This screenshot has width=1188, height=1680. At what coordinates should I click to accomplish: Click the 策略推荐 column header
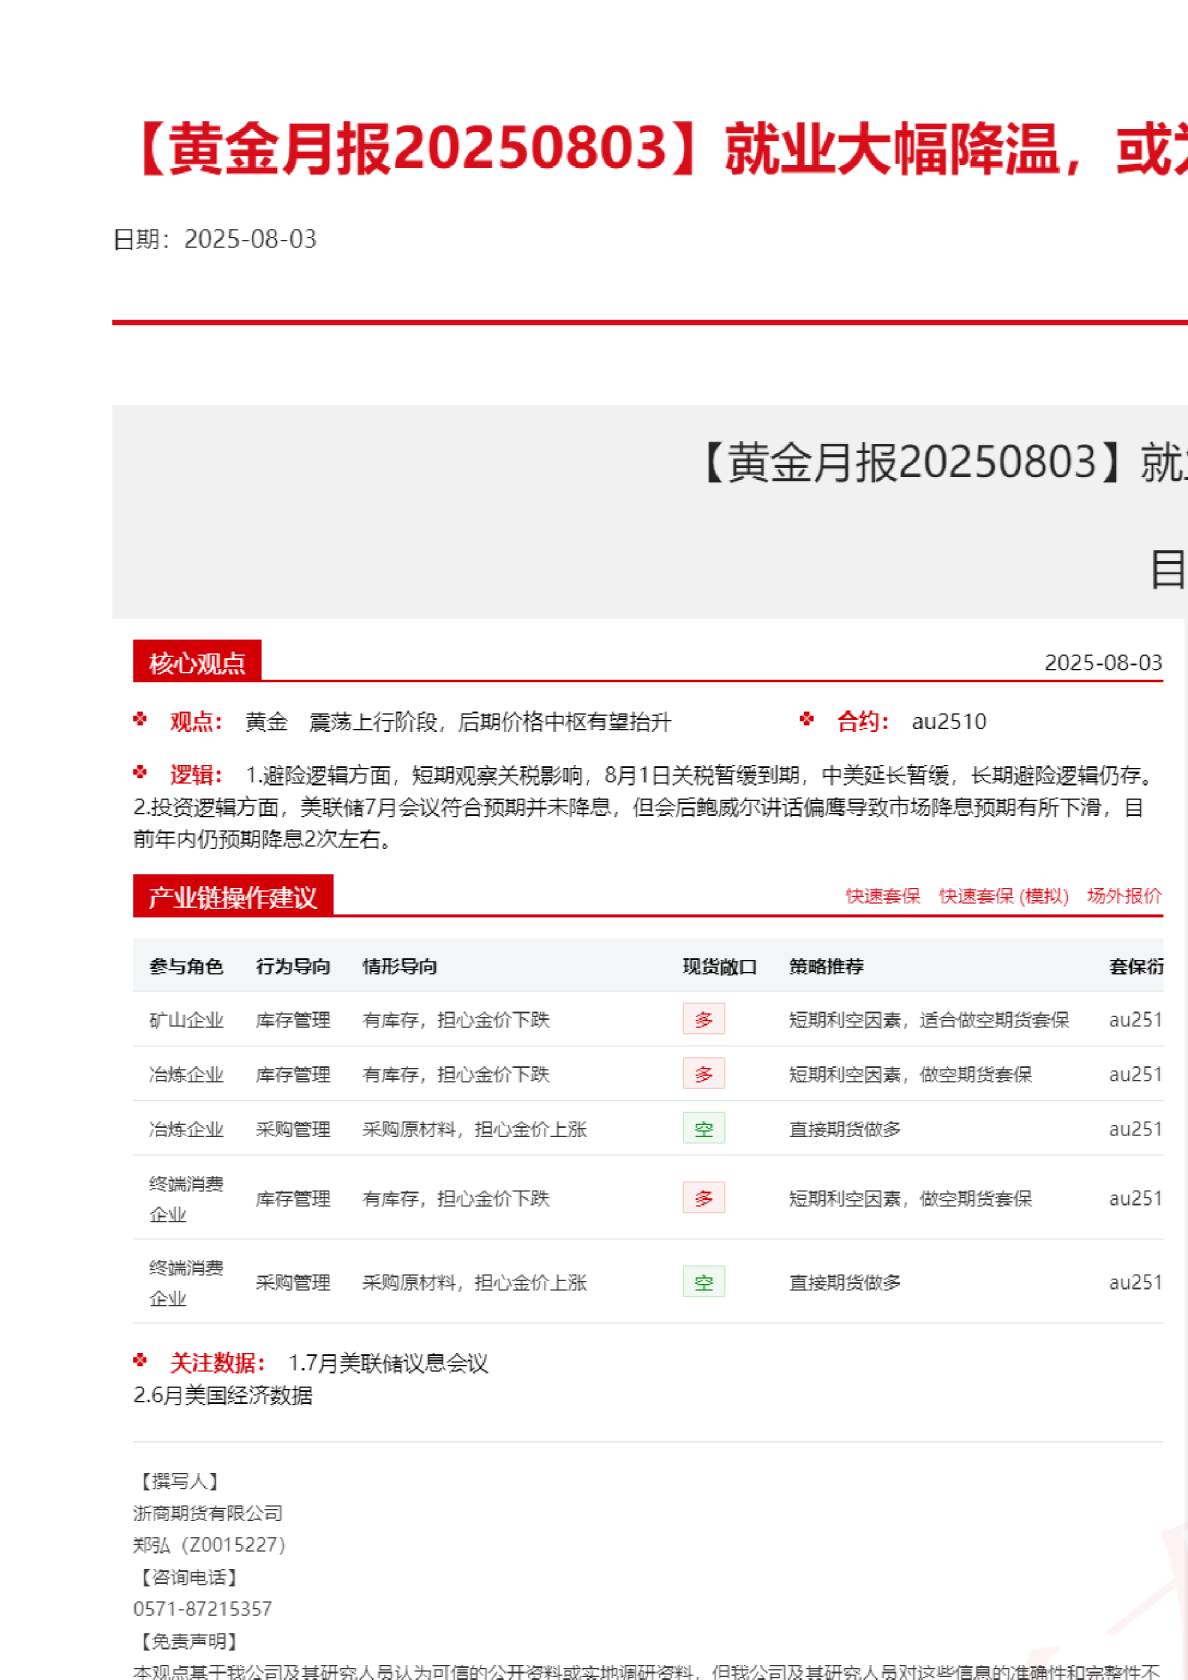coord(826,966)
